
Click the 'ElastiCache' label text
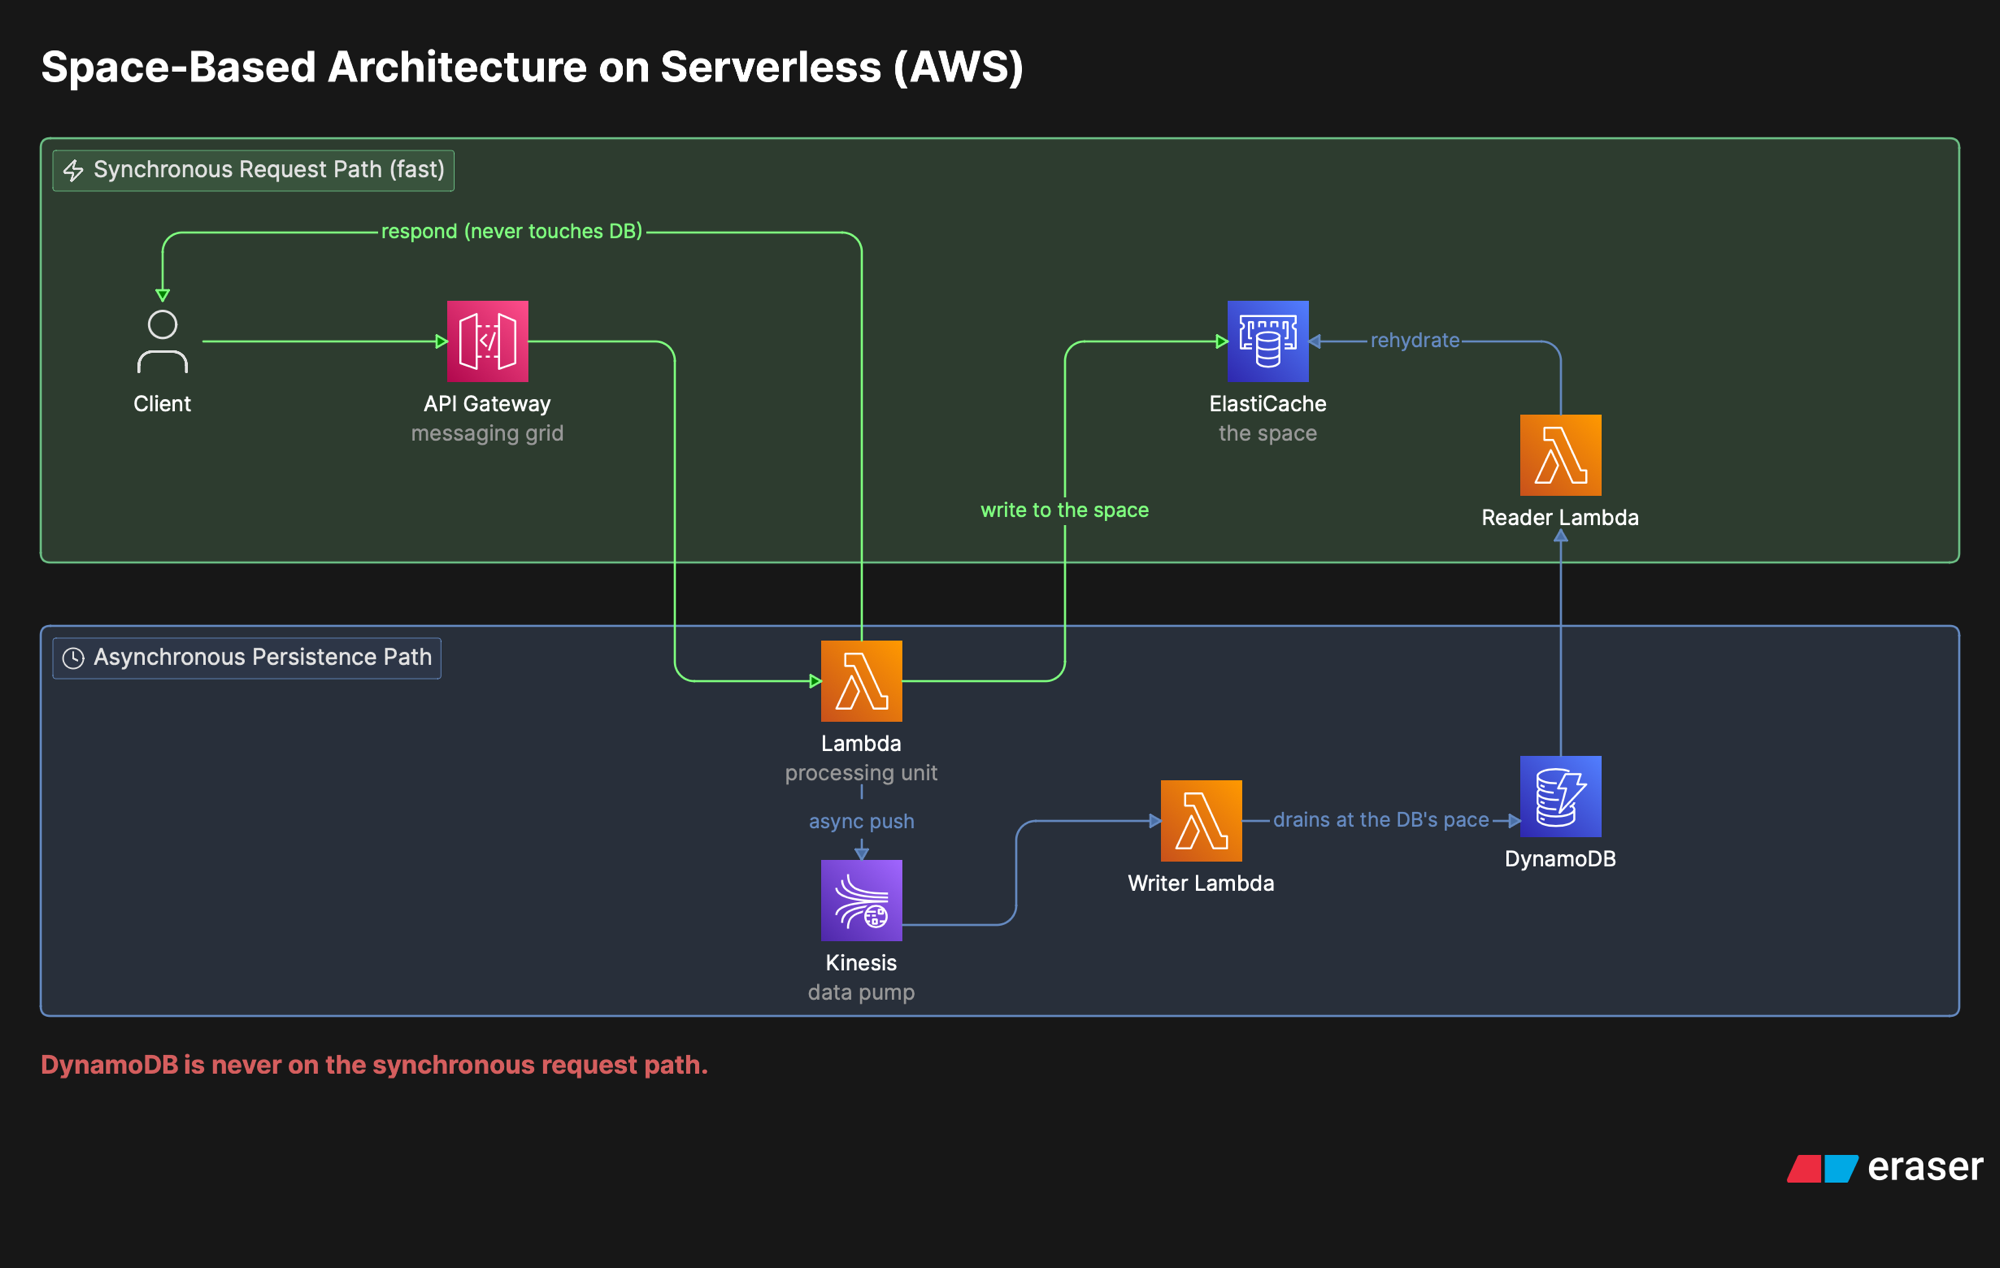coord(1267,404)
